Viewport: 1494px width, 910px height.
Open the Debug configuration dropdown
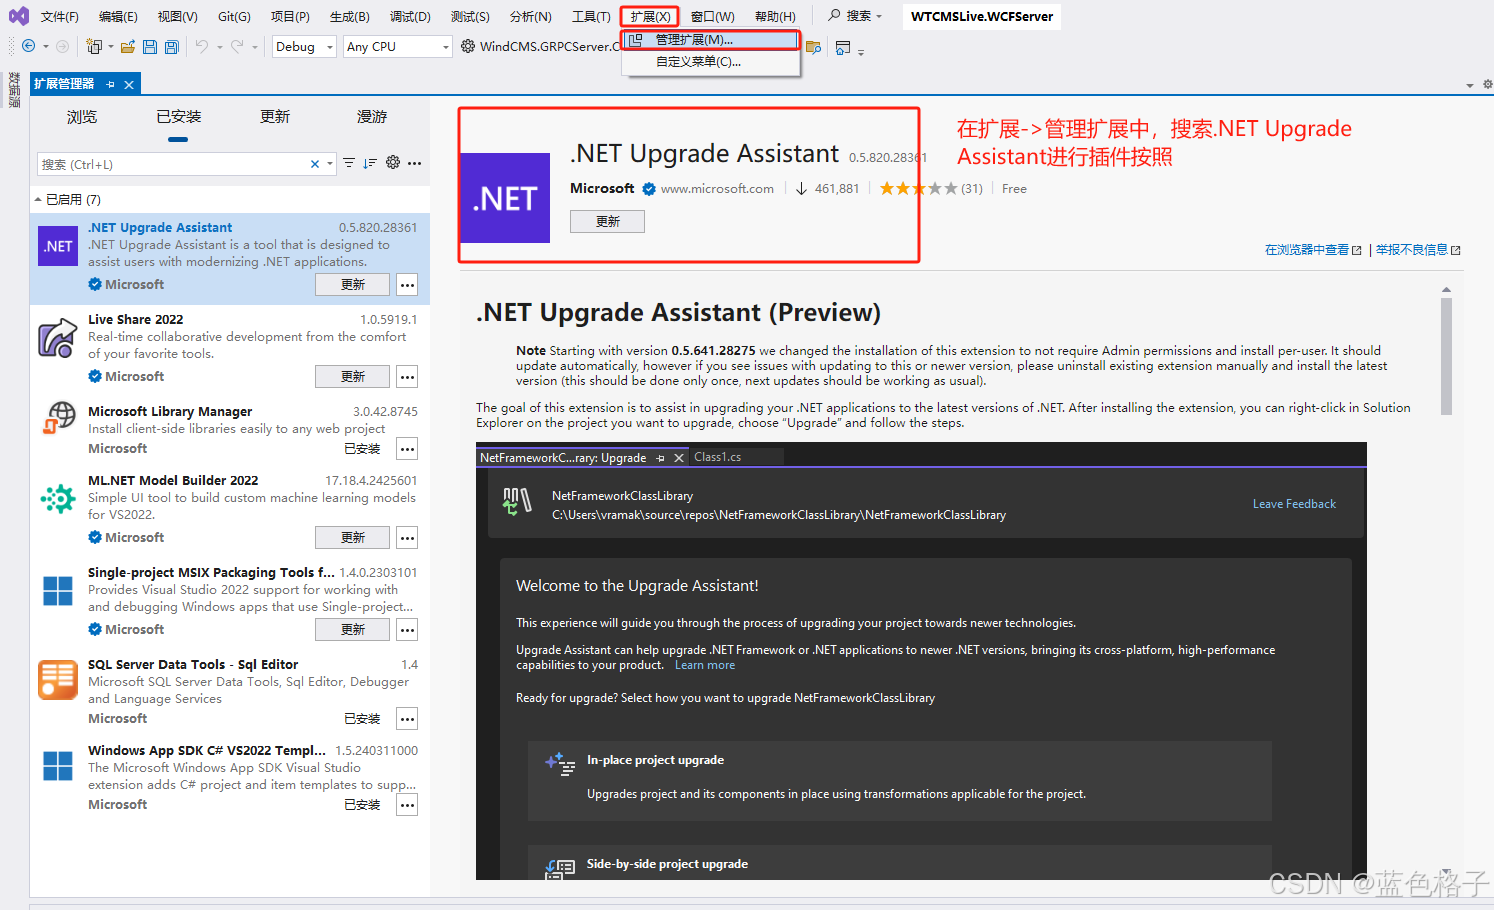[304, 46]
